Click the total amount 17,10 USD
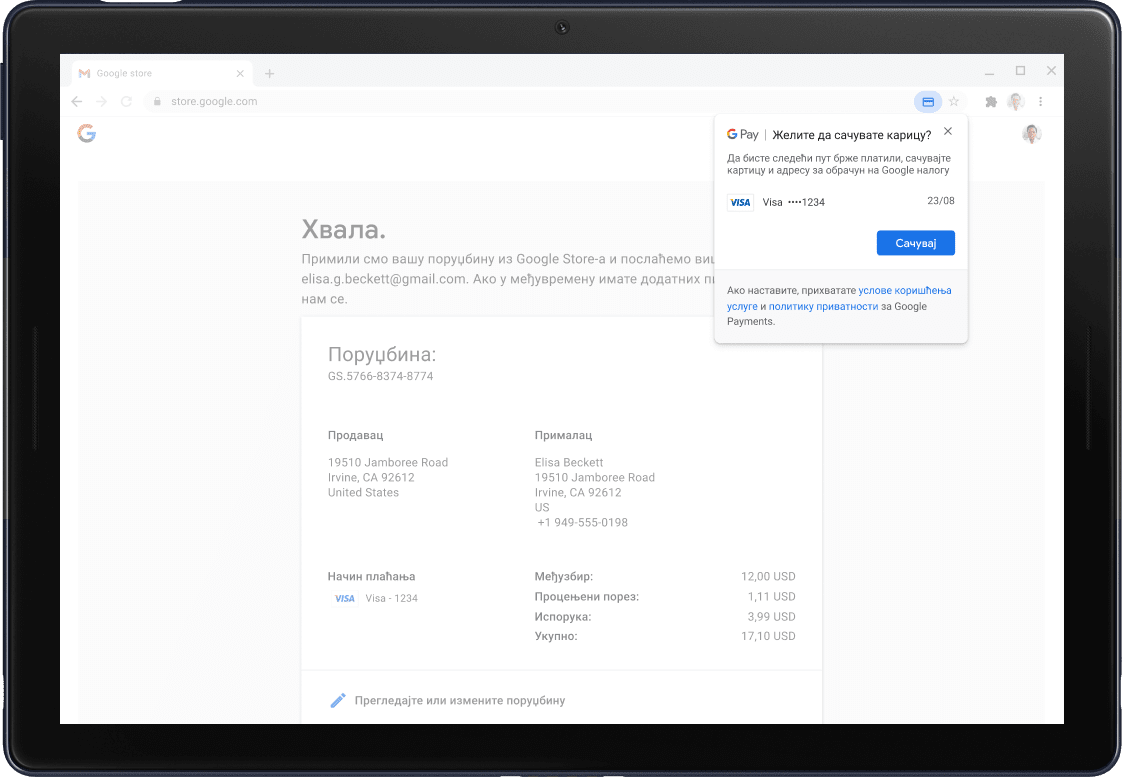The width and height of the screenshot is (1122, 777). 769,636
